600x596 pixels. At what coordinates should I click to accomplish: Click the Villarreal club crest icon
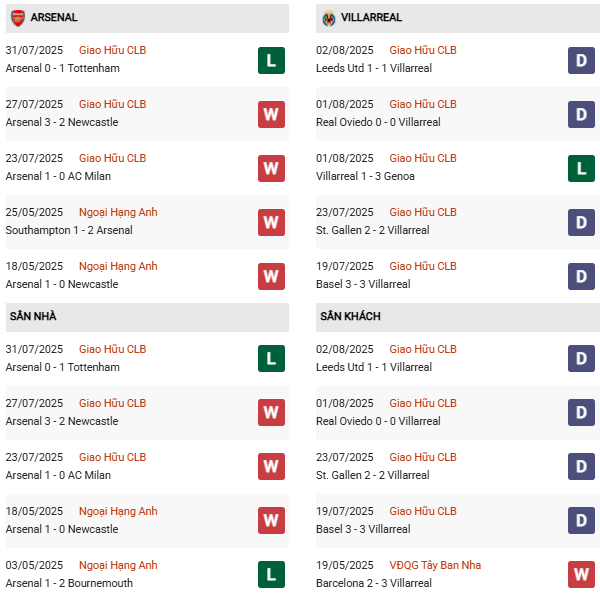329,18
